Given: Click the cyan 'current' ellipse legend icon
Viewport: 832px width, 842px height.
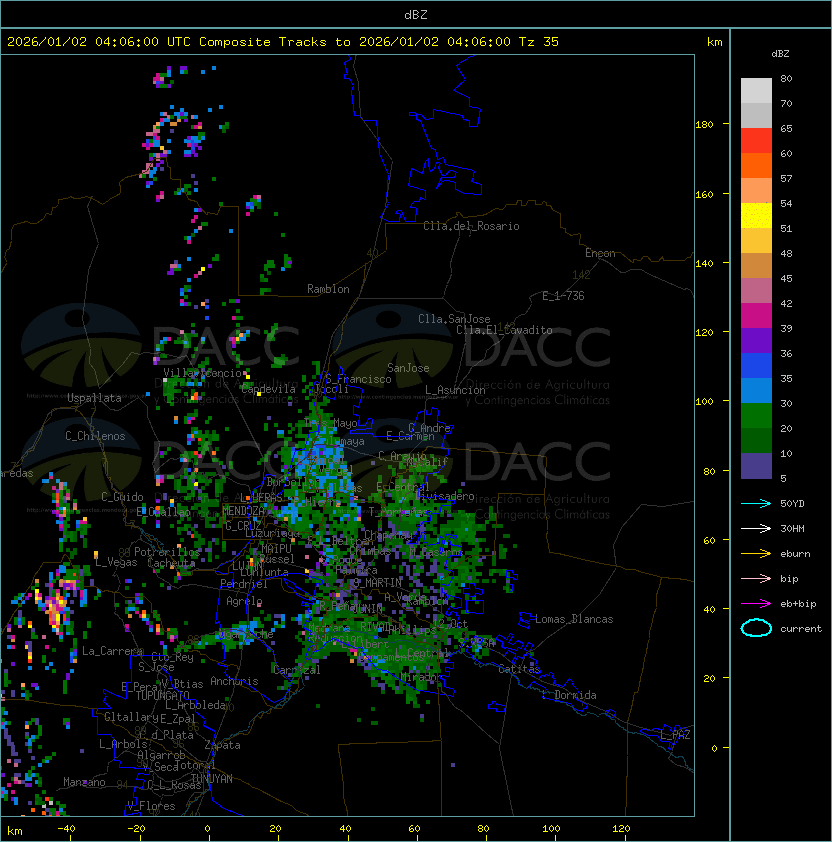Looking at the screenshot, I should (756, 628).
